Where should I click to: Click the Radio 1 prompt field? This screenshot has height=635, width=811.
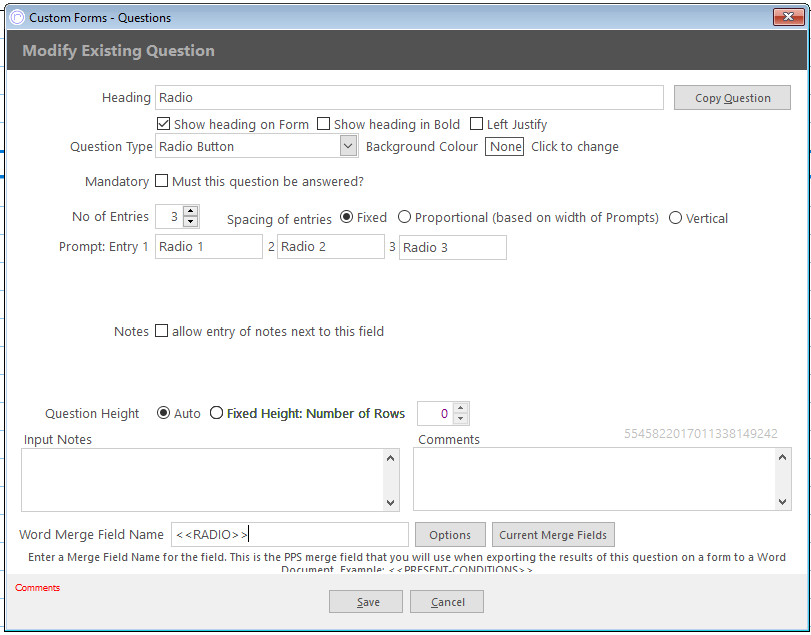pos(209,247)
